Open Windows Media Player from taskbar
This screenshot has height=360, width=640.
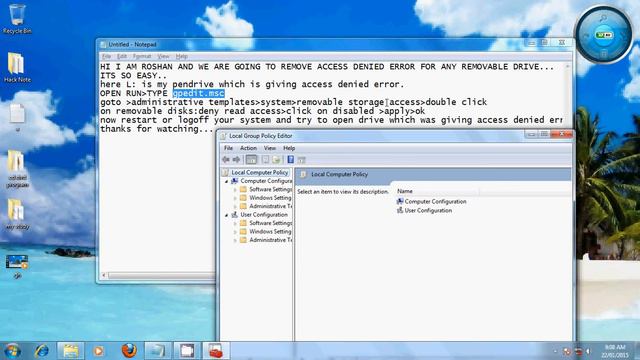[x=98, y=351]
